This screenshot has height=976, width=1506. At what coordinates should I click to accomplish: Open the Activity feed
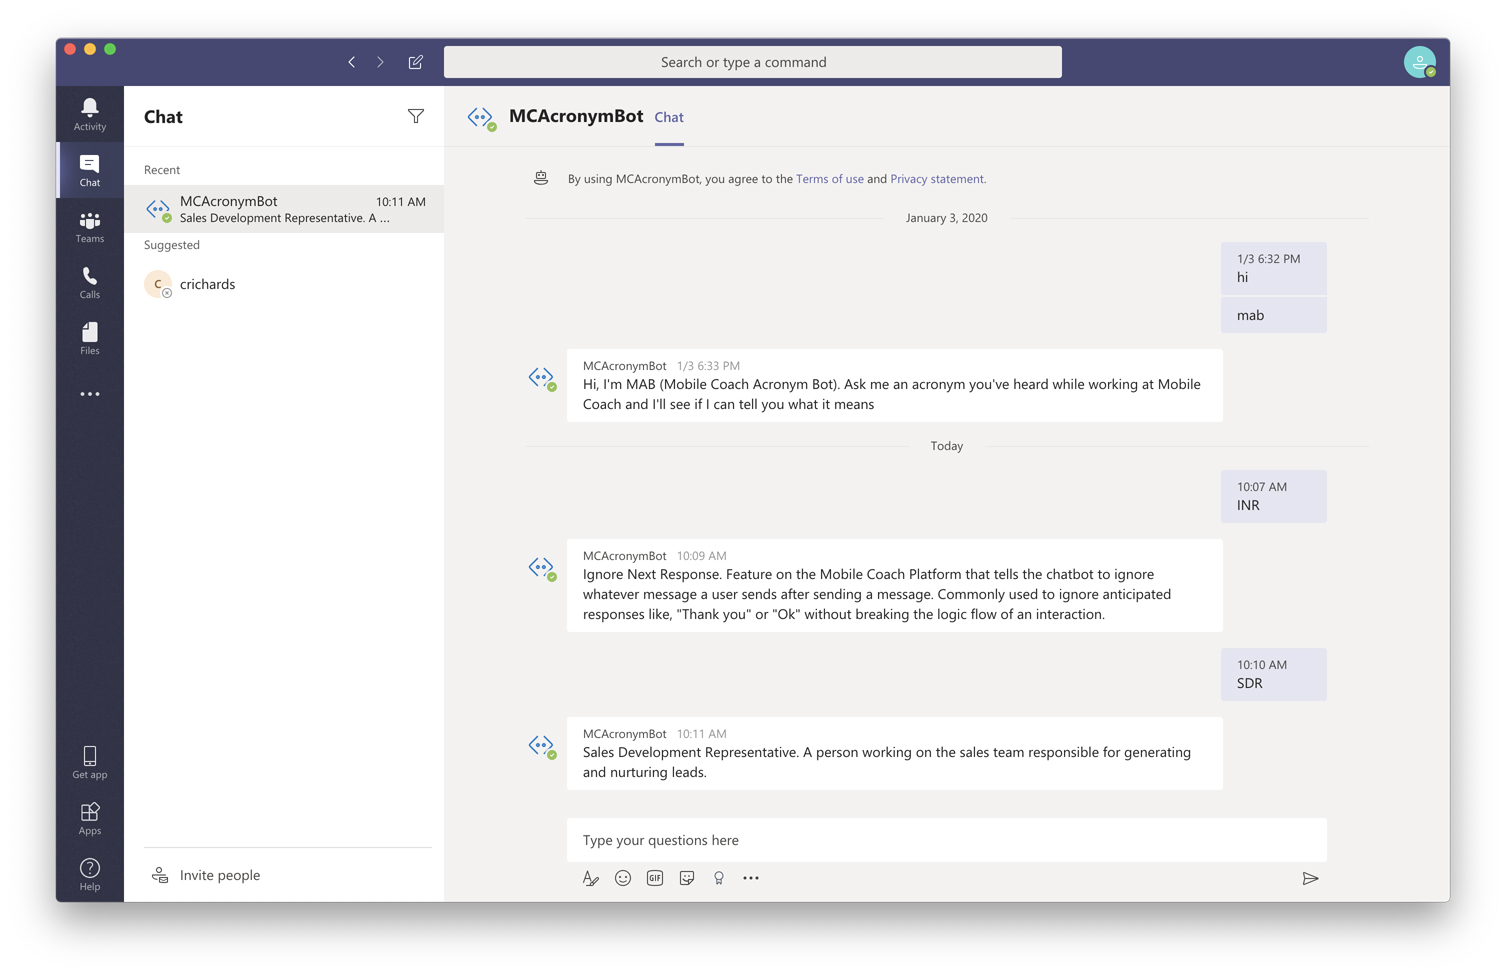(x=90, y=114)
